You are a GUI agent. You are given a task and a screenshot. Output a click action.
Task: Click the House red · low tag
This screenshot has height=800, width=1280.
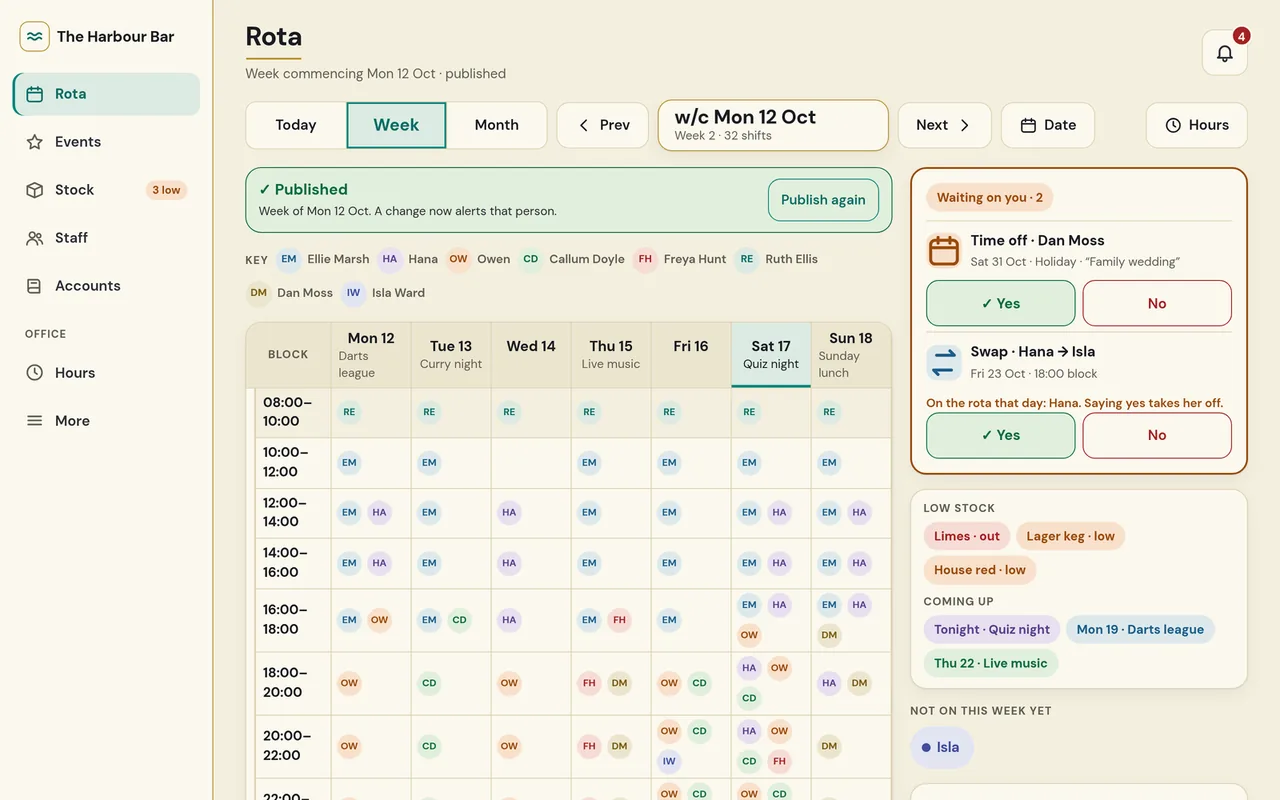[x=980, y=570]
